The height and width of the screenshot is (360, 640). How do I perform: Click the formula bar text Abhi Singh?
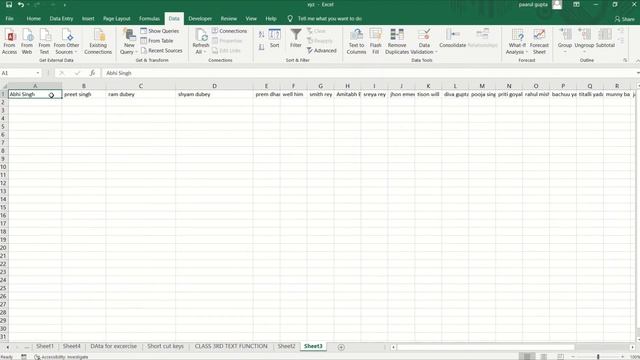coord(119,73)
